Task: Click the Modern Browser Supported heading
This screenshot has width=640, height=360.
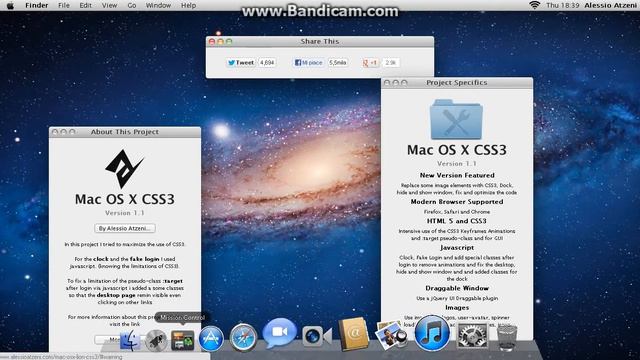Action: tap(457, 202)
